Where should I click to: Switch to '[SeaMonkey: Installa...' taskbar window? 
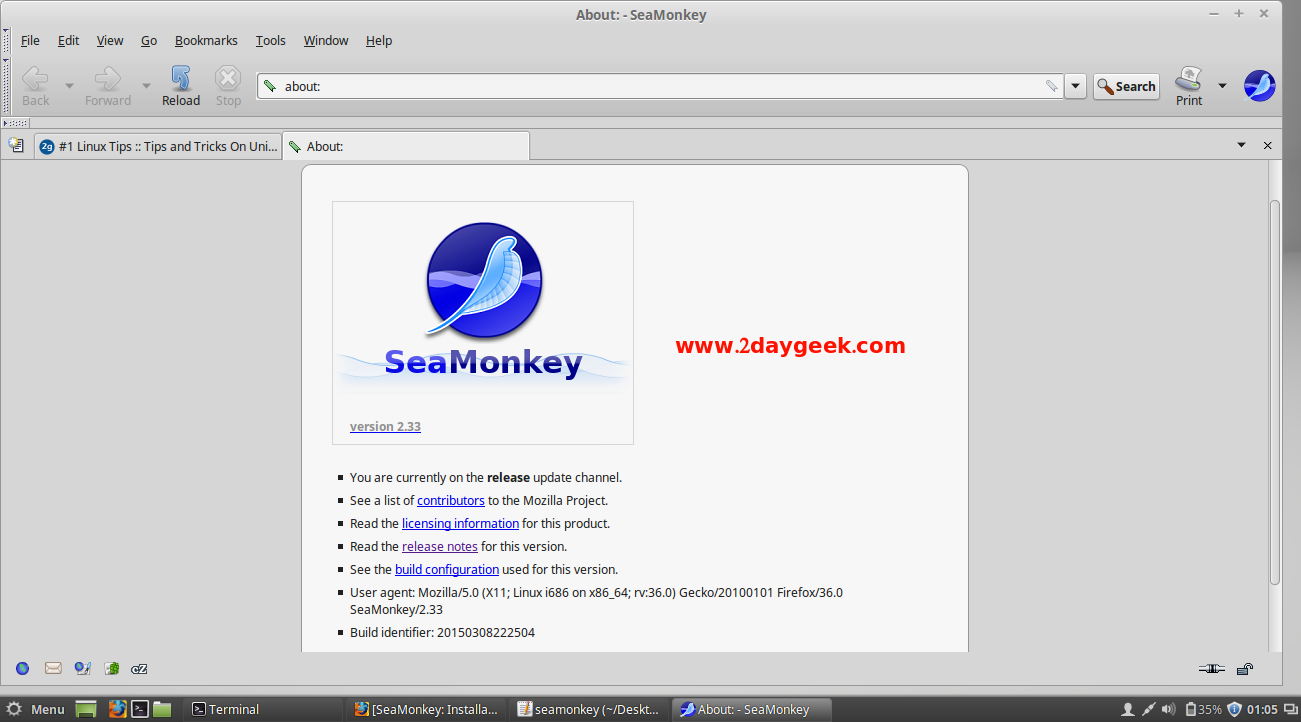point(428,709)
